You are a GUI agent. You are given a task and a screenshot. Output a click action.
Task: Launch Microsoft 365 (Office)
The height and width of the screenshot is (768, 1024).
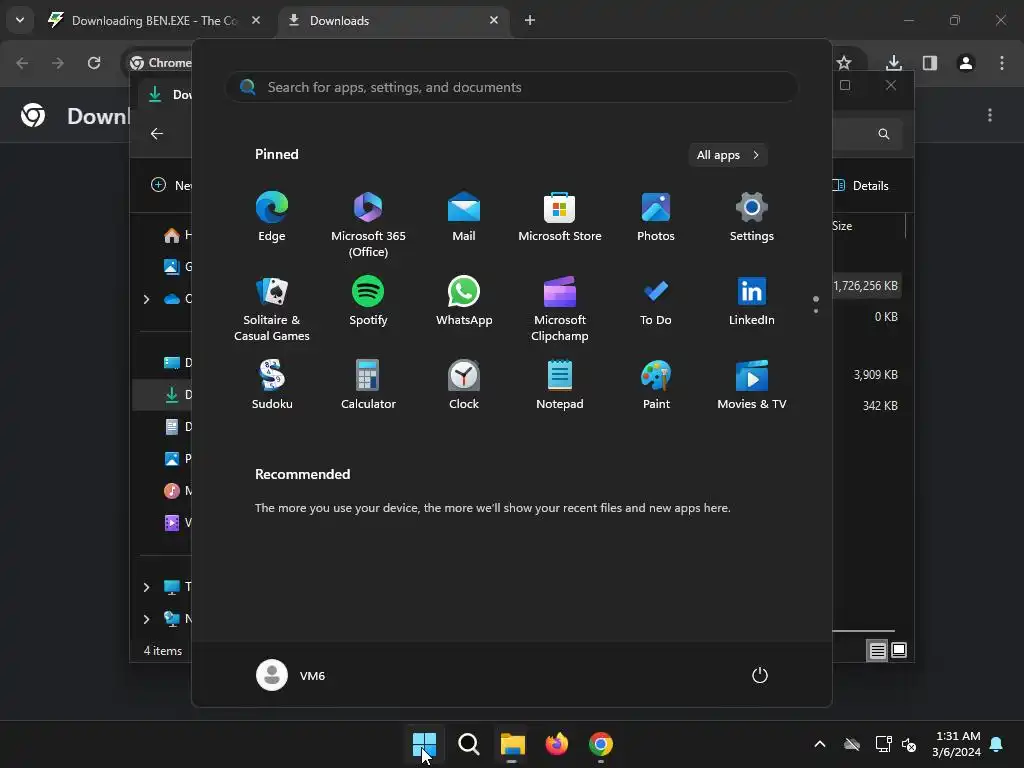368,225
